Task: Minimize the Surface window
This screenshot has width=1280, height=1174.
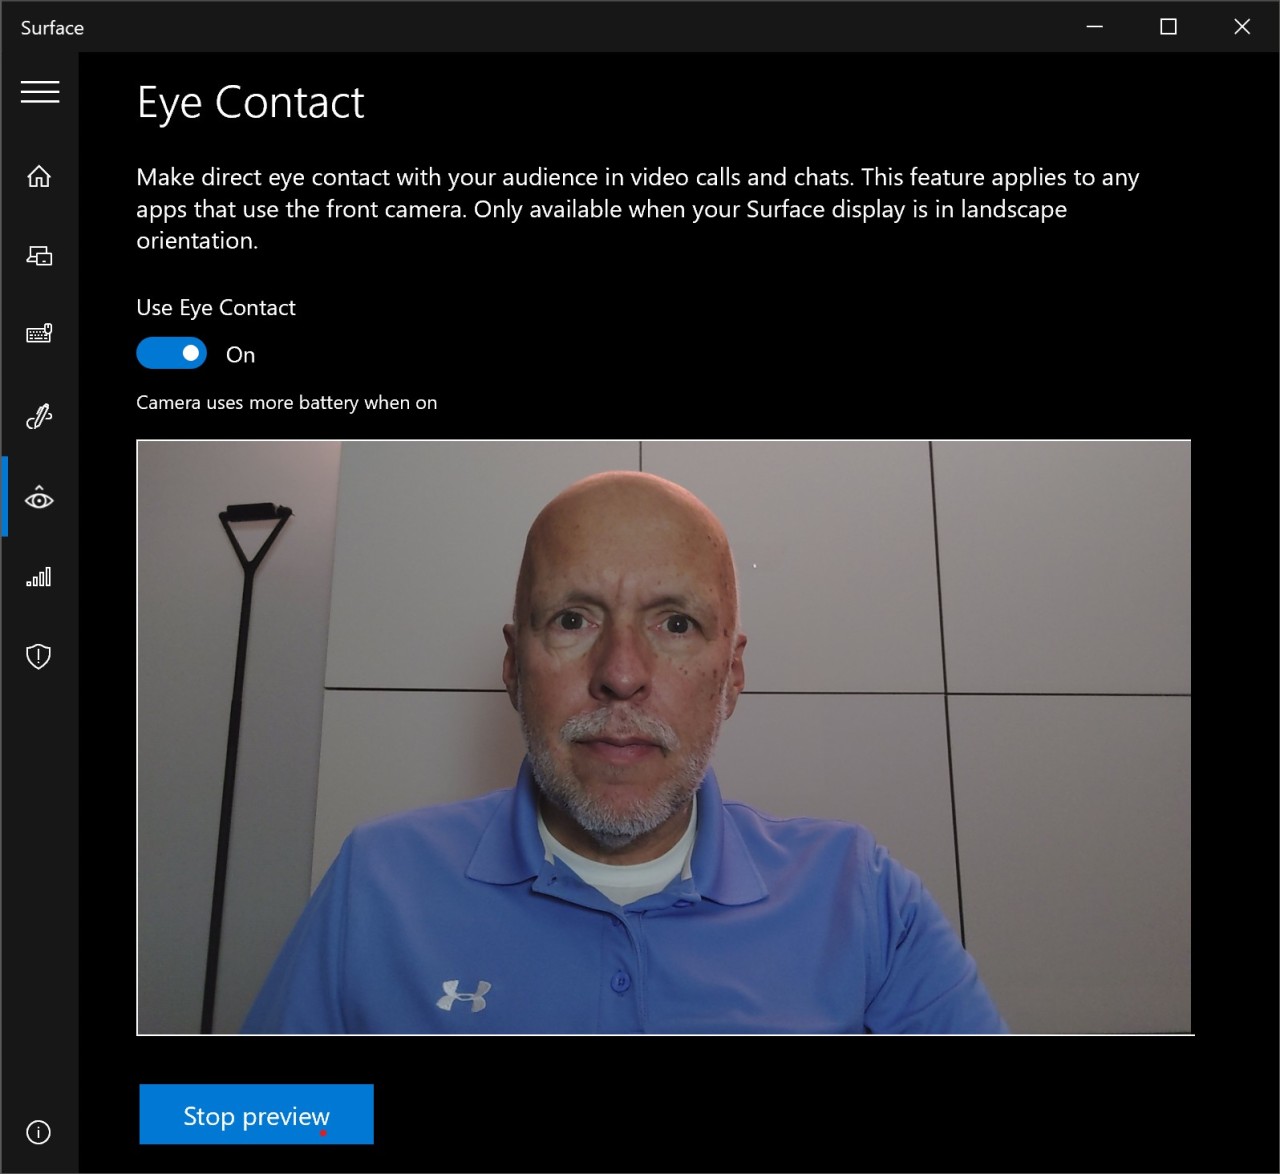Action: [x=1095, y=27]
